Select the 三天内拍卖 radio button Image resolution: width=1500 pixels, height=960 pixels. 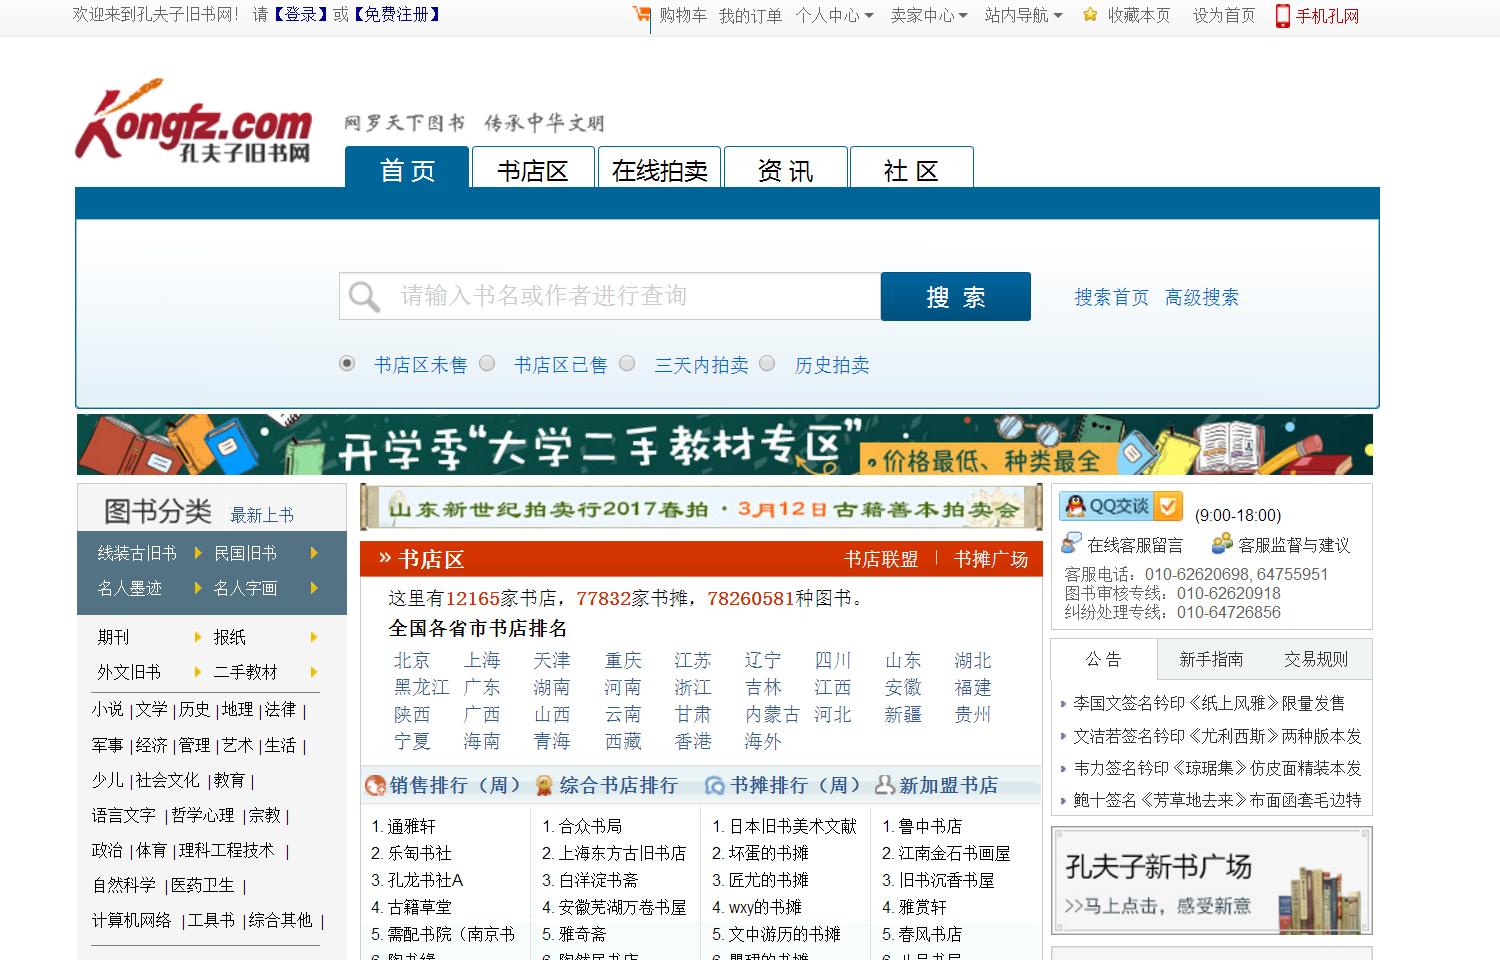click(x=627, y=364)
